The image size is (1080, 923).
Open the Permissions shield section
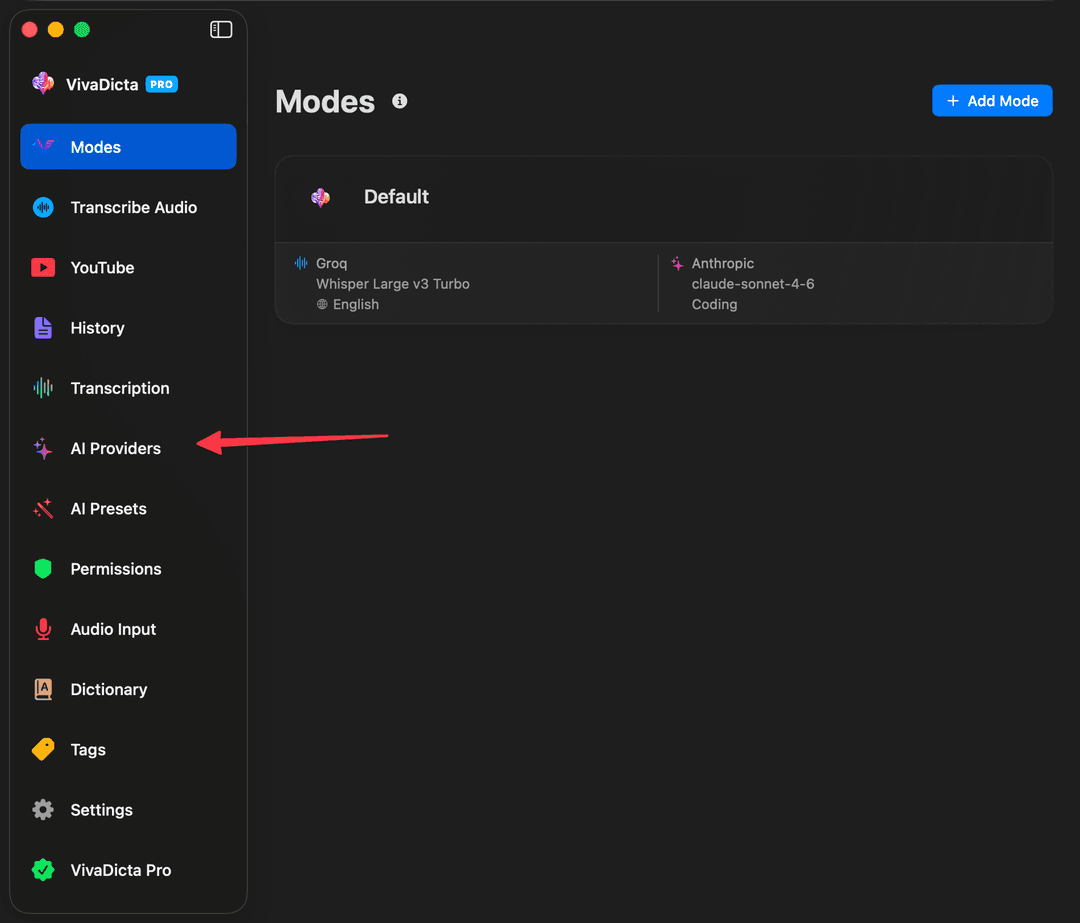click(x=115, y=568)
